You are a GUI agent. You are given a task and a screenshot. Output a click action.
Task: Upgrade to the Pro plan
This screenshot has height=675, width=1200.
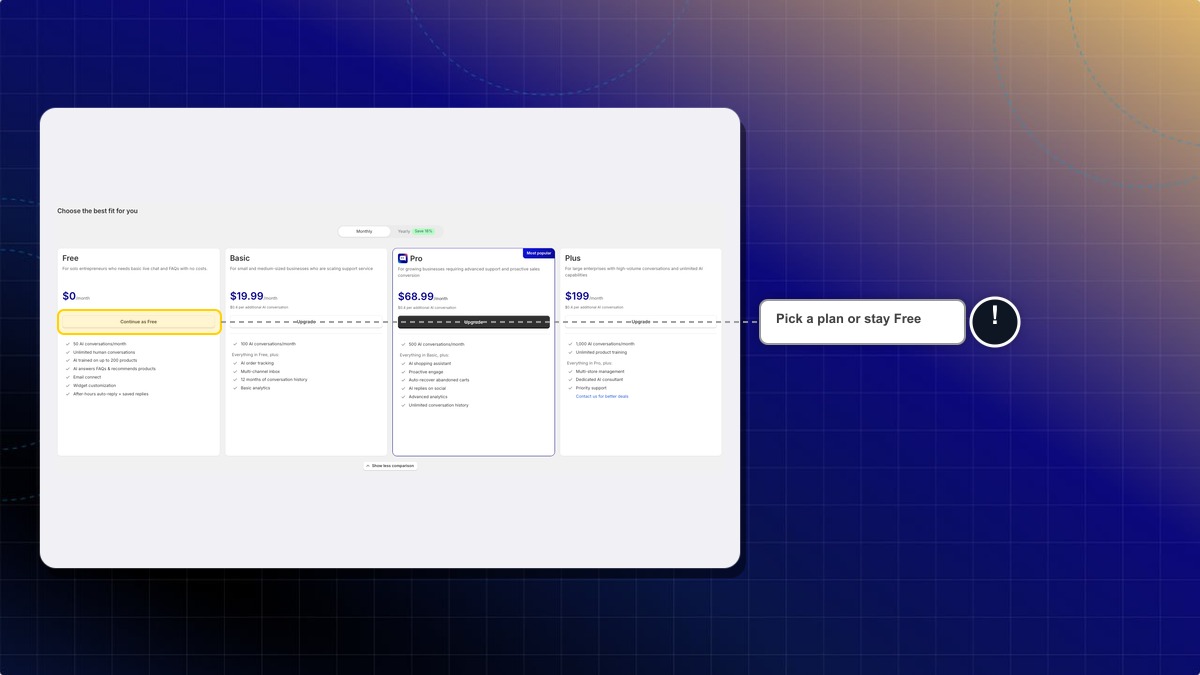474,322
